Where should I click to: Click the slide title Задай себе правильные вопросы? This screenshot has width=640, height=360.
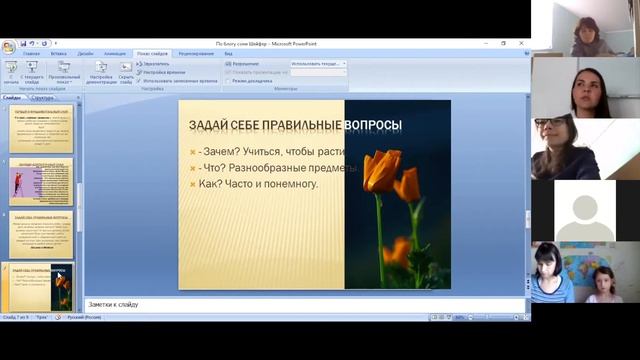[x=295, y=125]
